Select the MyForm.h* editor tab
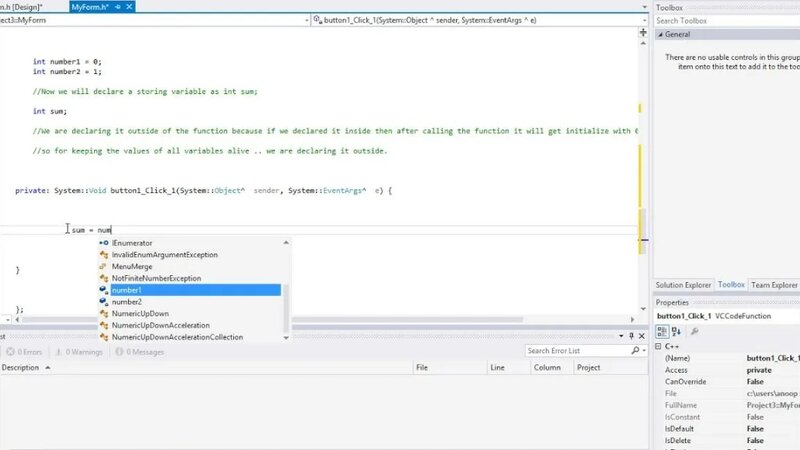The image size is (800, 450). (x=90, y=7)
